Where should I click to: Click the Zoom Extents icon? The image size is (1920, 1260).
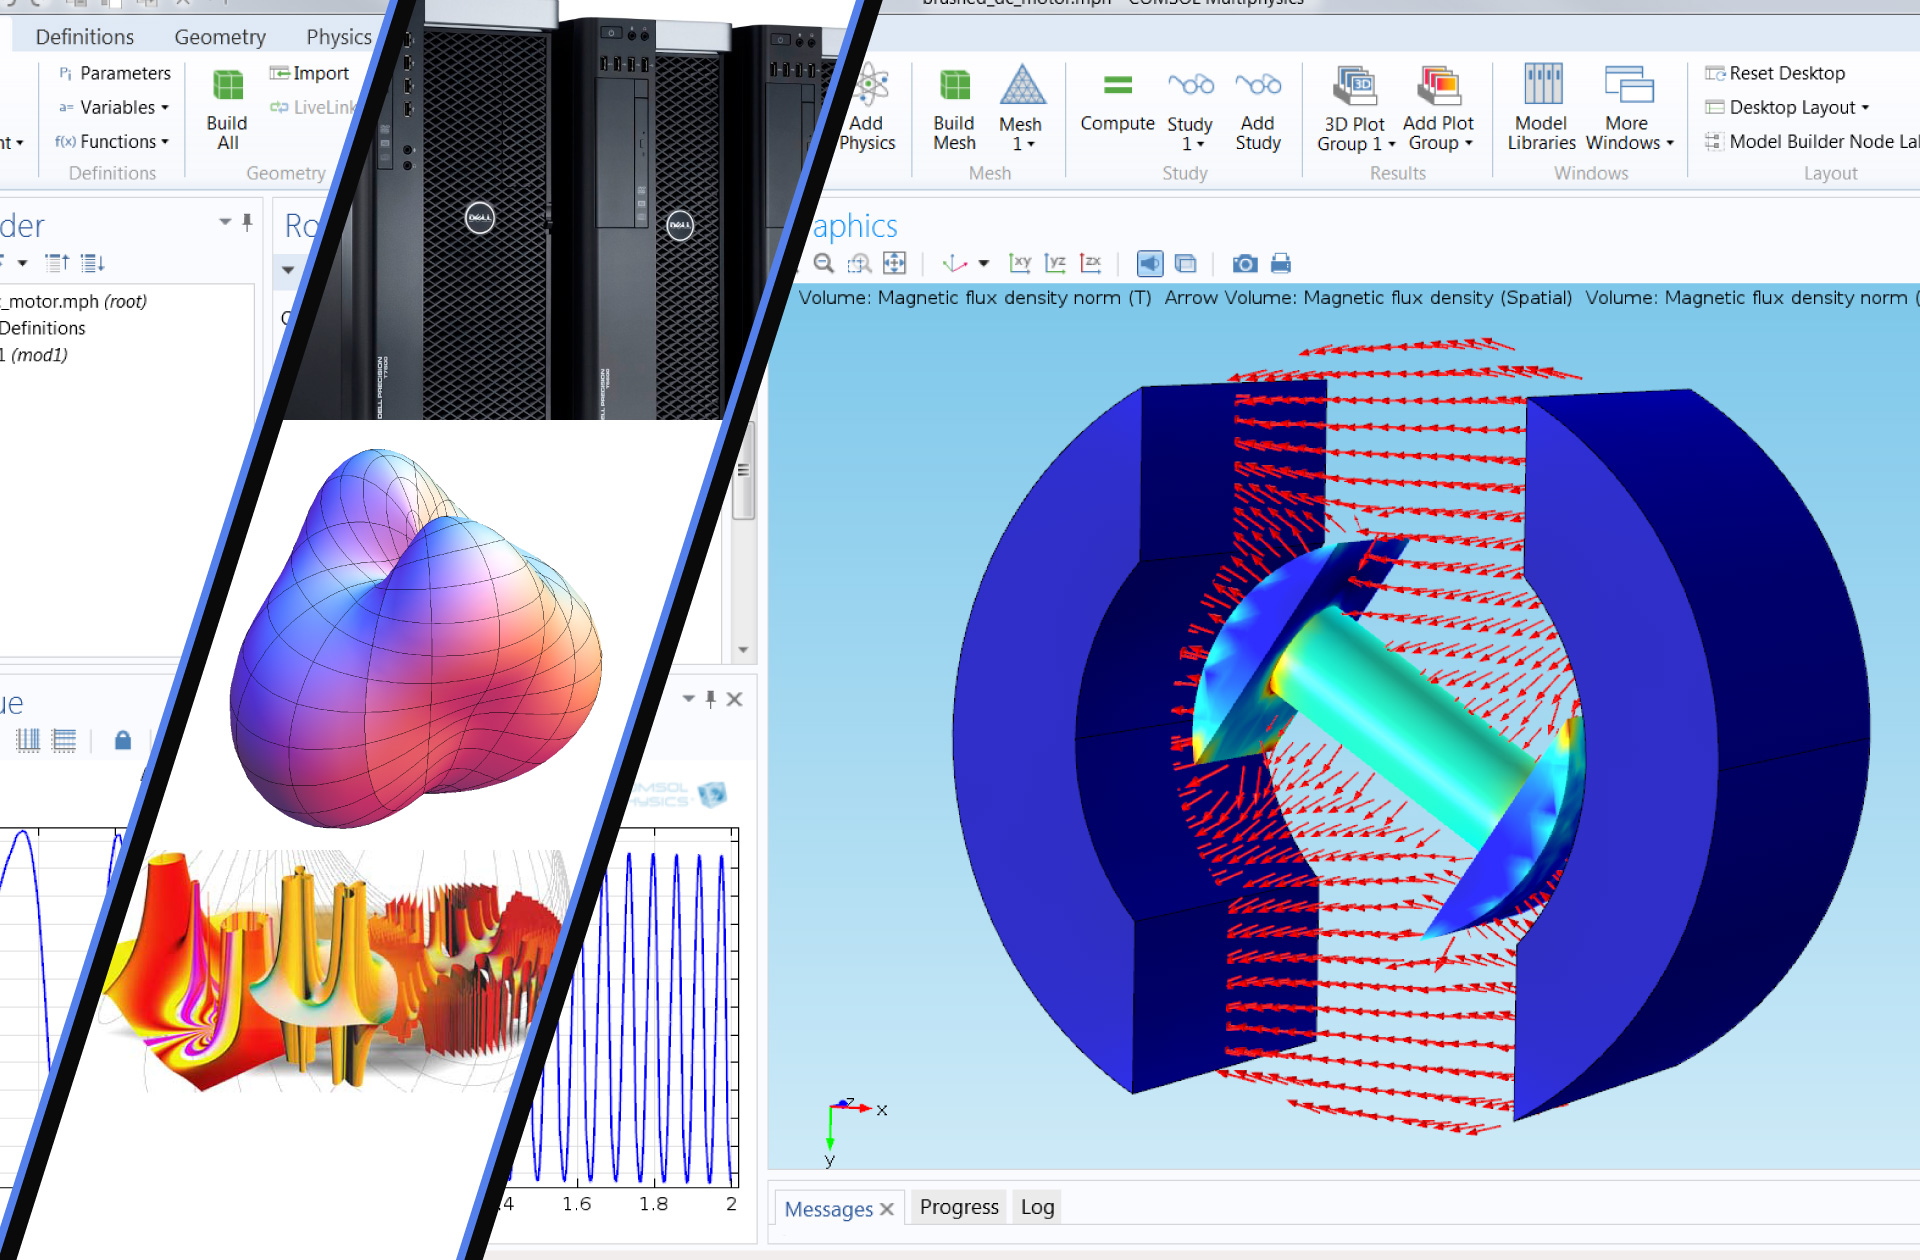click(x=894, y=263)
